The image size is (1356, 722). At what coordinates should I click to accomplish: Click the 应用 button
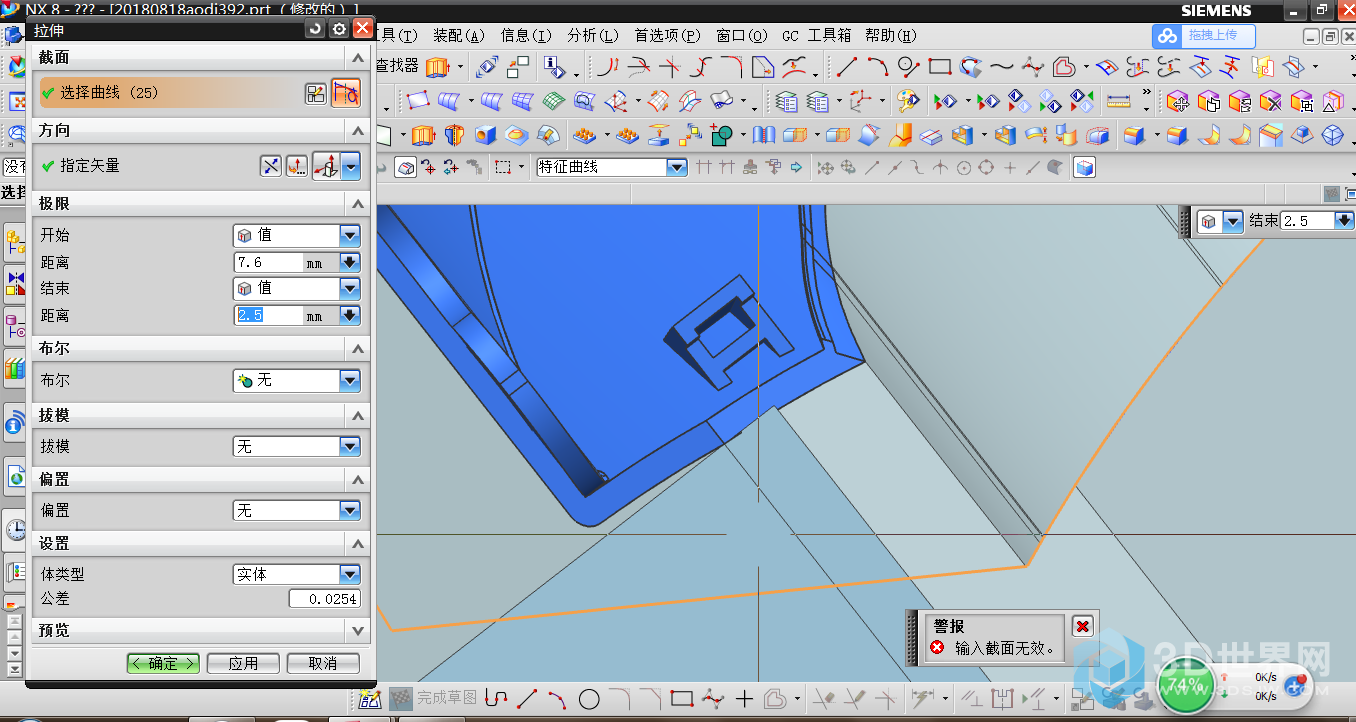pos(243,663)
